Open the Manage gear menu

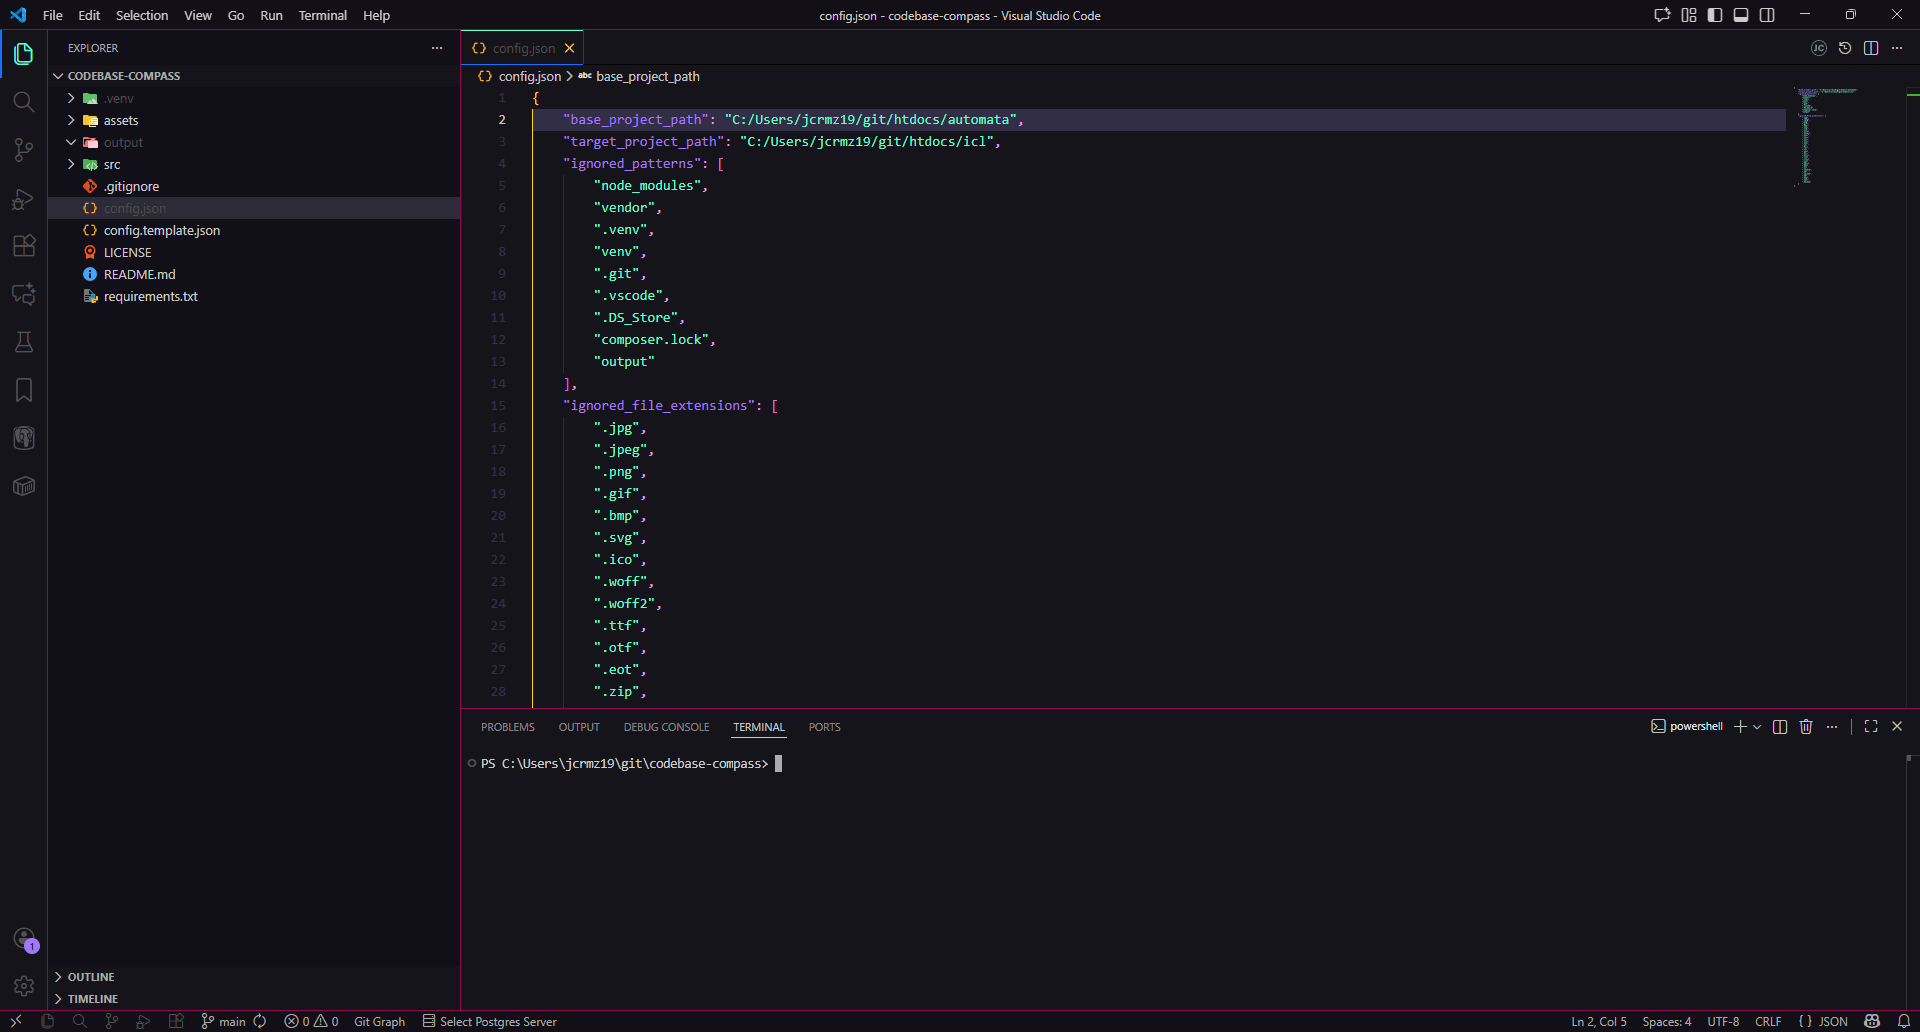click(24, 987)
